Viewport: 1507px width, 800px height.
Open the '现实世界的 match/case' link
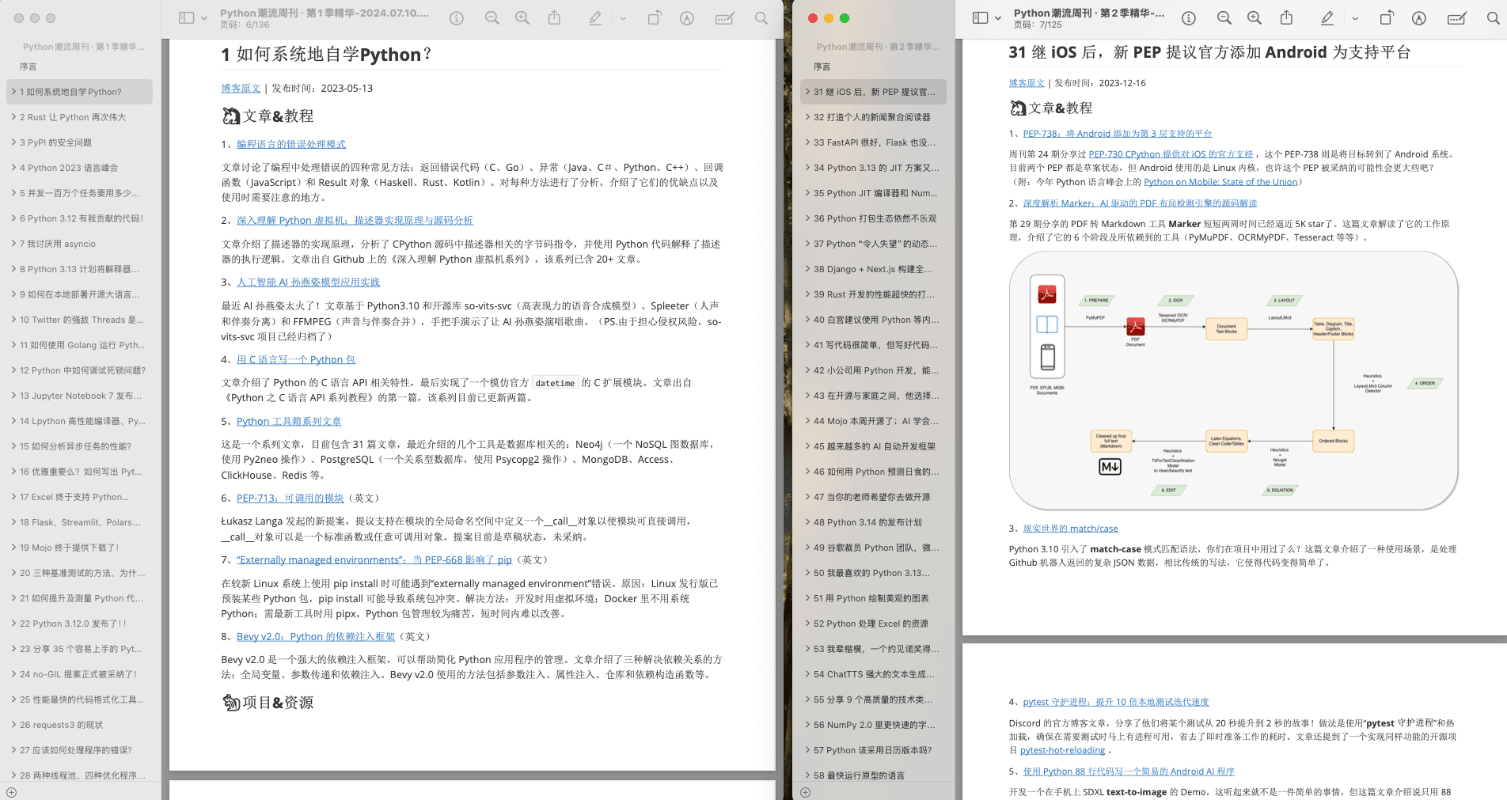coord(1070,528)
